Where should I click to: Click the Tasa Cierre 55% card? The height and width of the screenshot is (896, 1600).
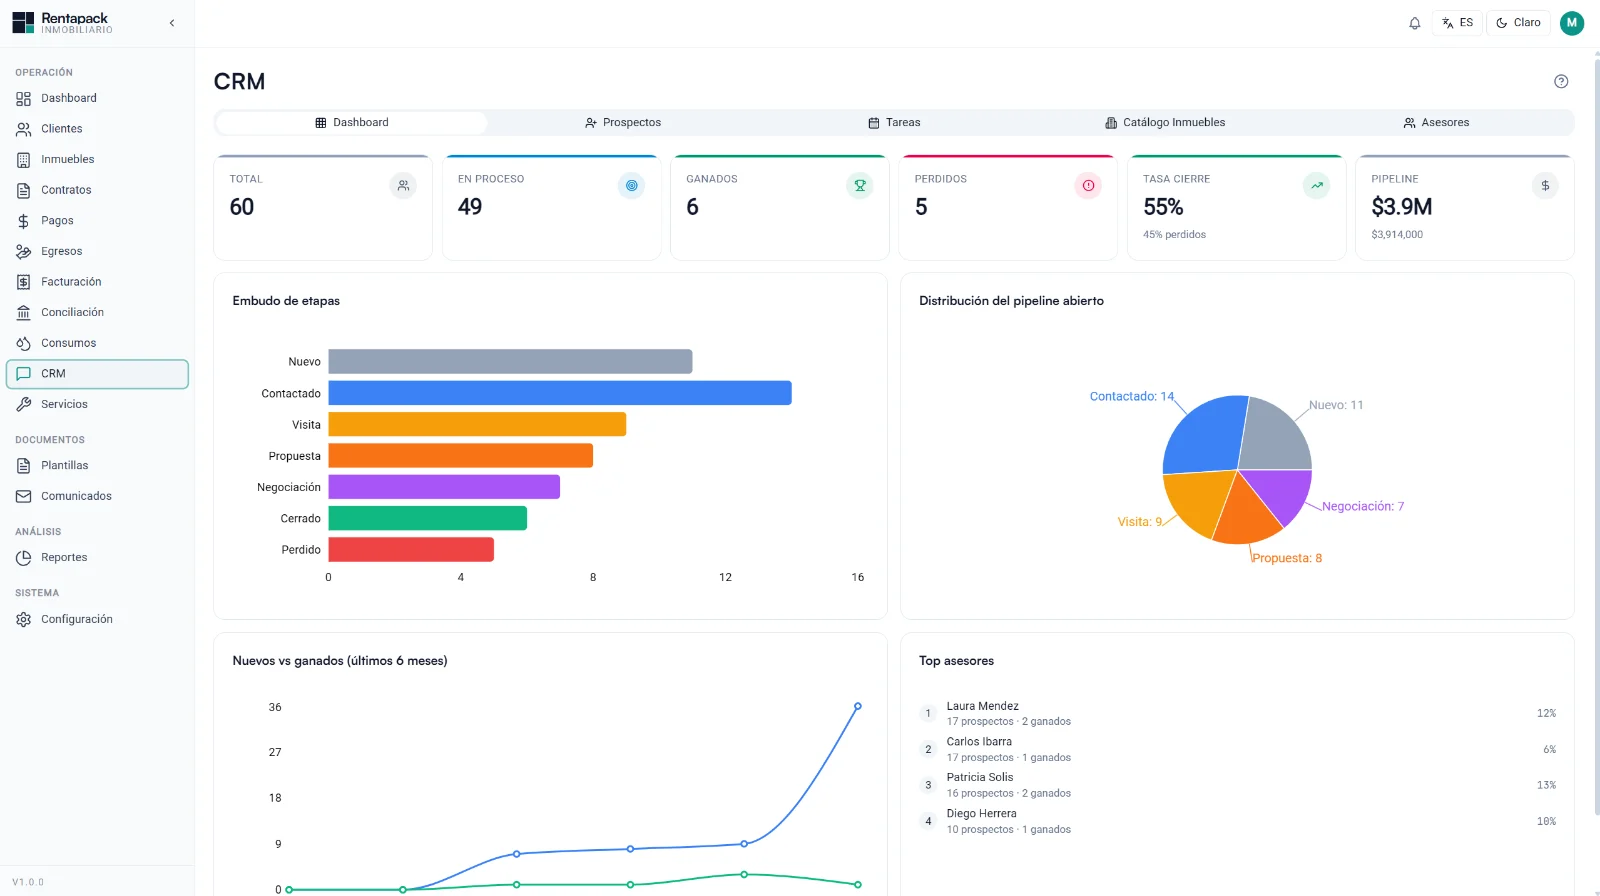point(1237,208)
